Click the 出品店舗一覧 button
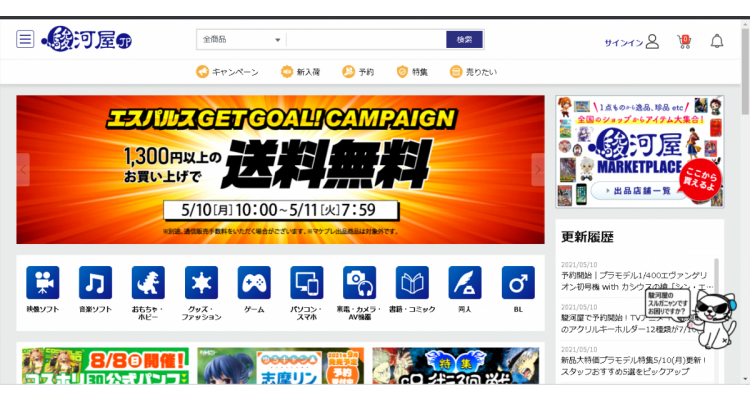Image resolution: width=750 pixels, height=400 pixels. click(x=639, y=190)
